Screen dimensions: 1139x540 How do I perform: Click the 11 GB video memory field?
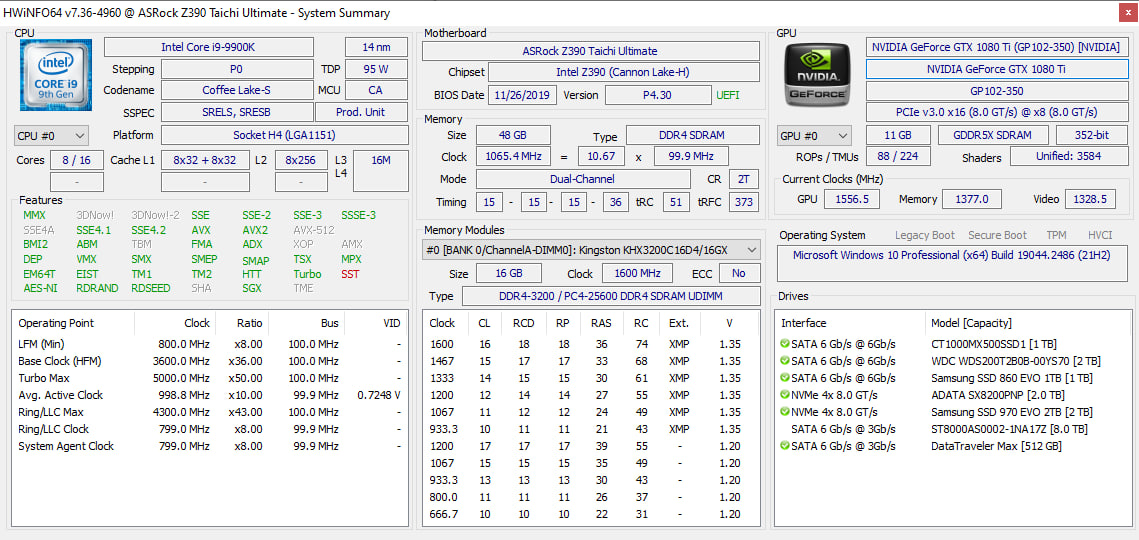(x=899, y=135)
